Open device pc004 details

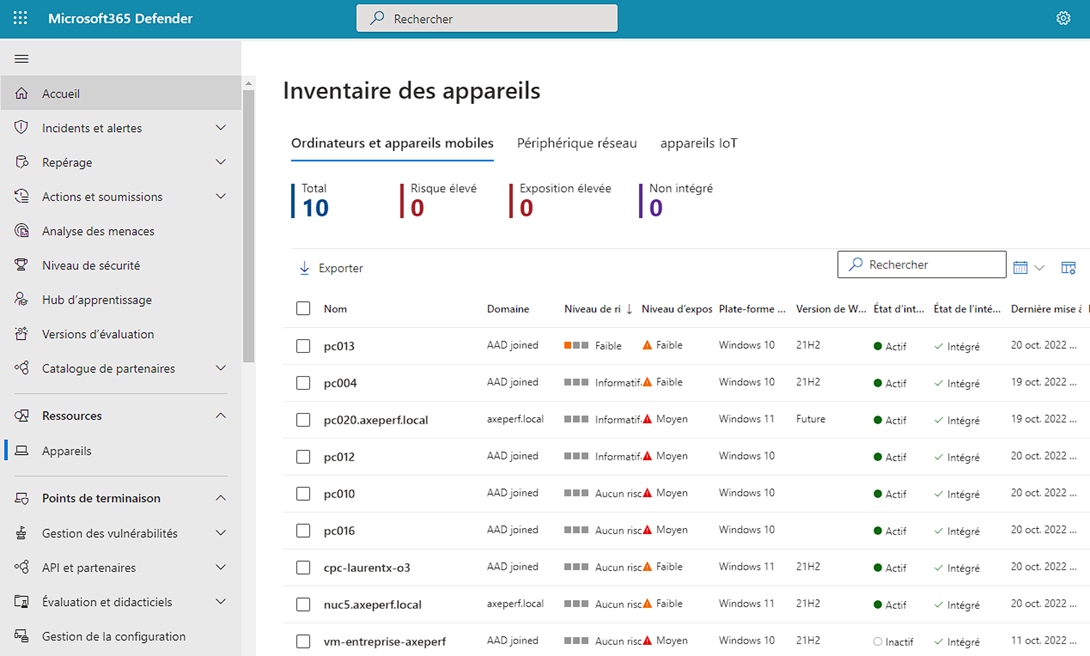pos(340,383)
